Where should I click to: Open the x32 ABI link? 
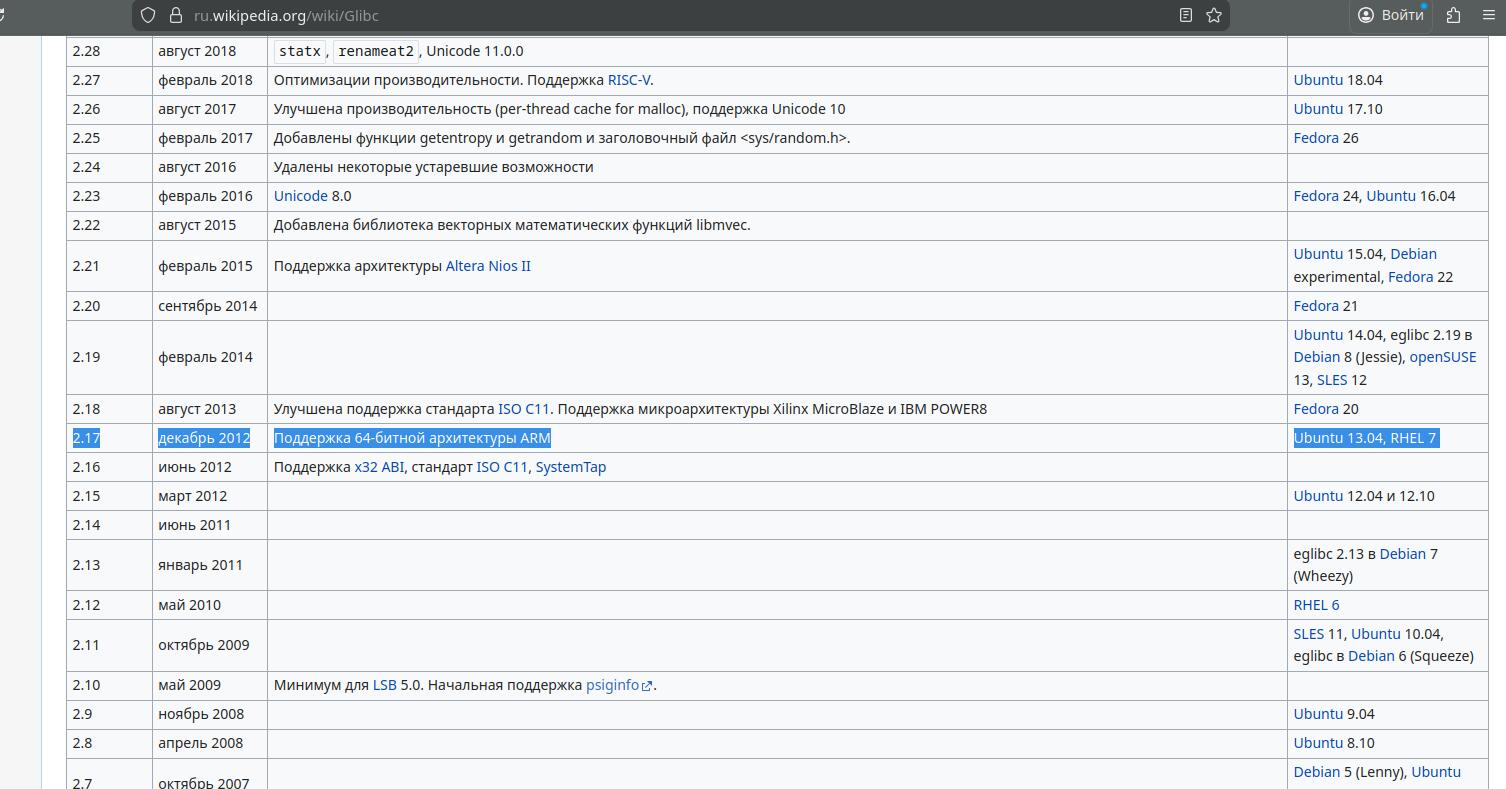coord(379,467)
